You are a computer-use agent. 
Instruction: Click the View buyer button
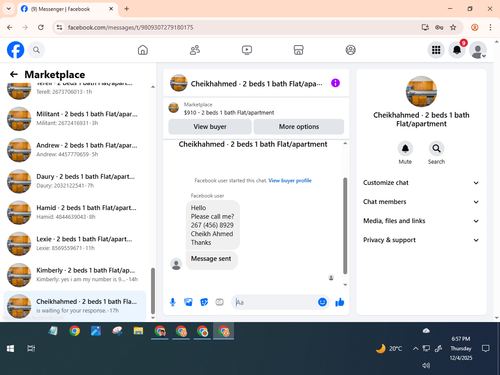click(210, 127)
